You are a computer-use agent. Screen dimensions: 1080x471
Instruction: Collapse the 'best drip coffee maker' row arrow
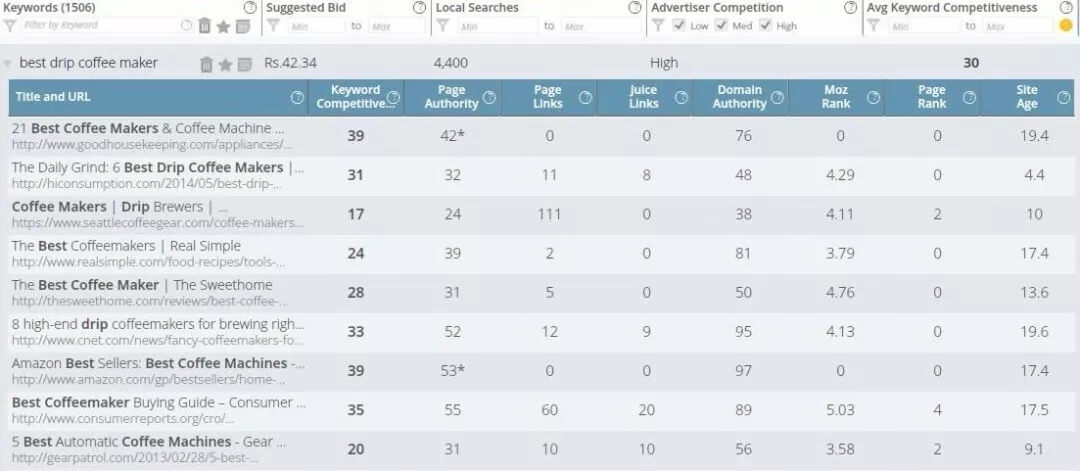[x=8, y=64]
